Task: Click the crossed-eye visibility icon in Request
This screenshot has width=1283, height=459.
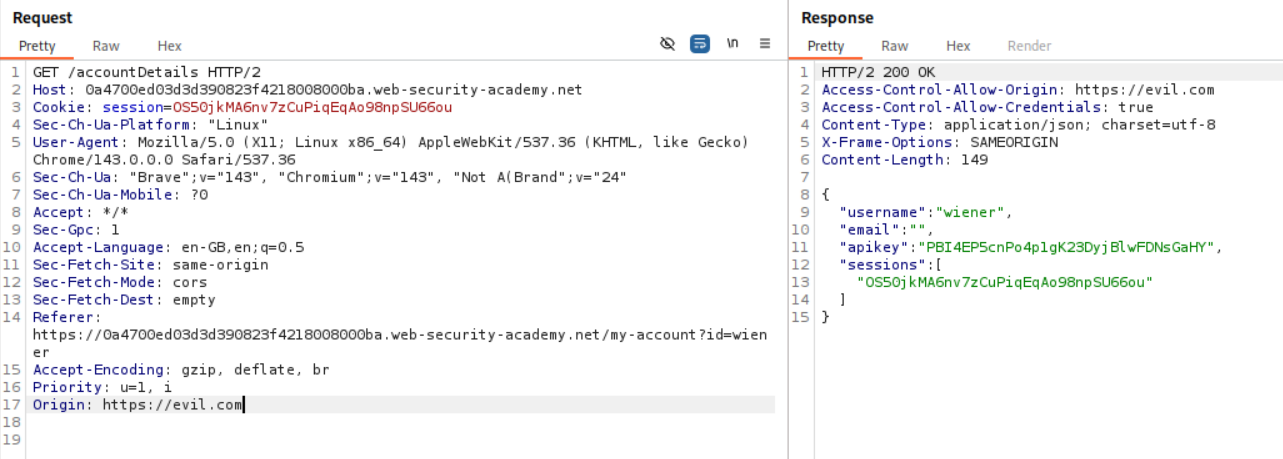Action: 668,44
